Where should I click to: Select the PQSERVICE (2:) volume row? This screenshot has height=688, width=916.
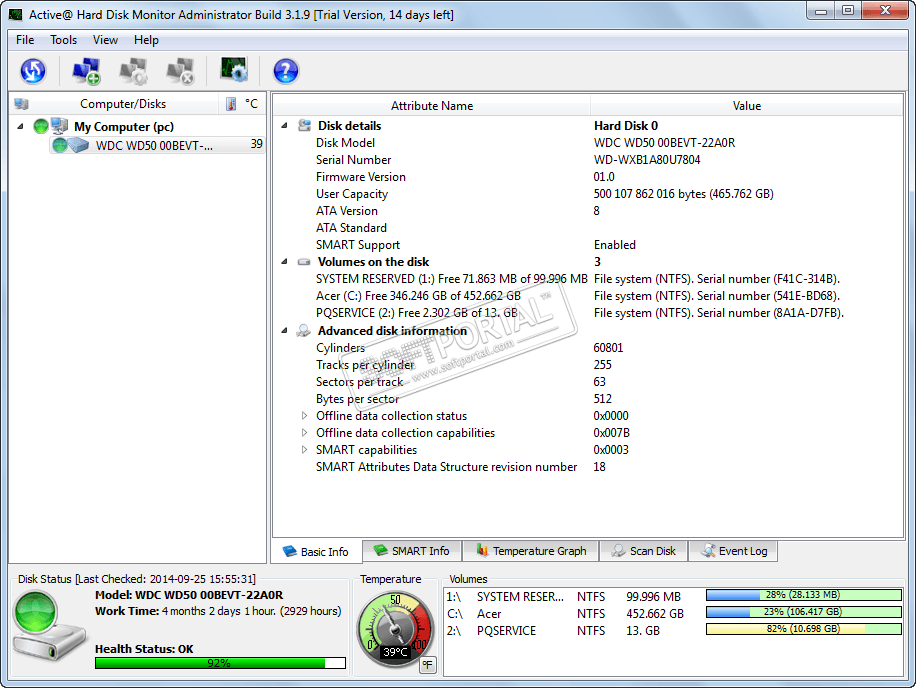click(588, 313)
